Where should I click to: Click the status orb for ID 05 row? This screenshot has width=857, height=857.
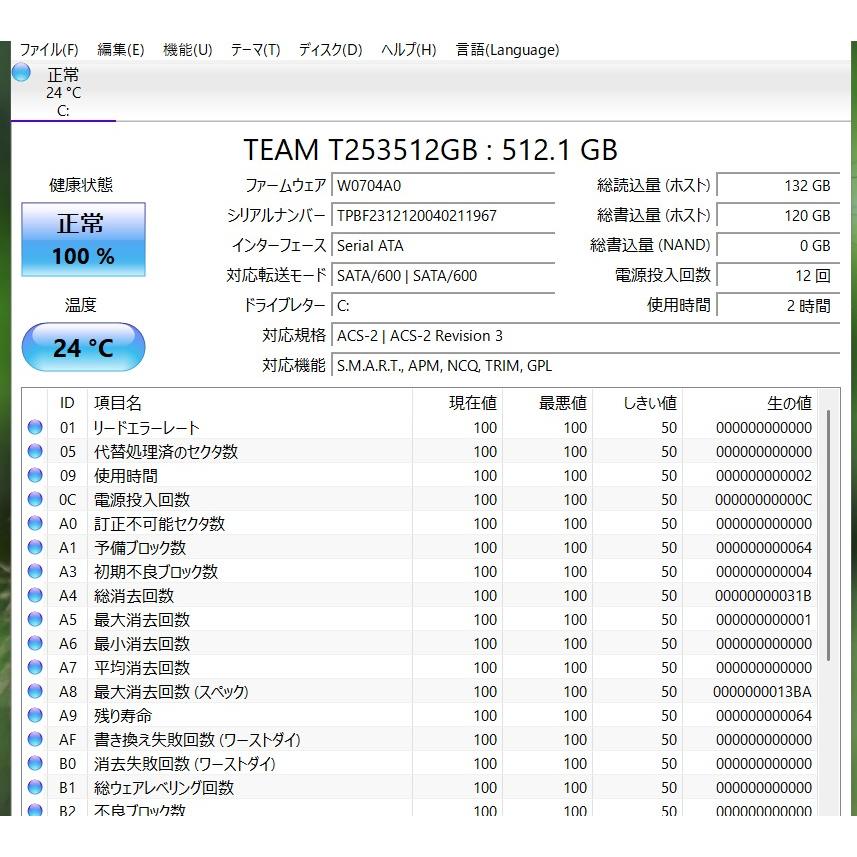35,451
